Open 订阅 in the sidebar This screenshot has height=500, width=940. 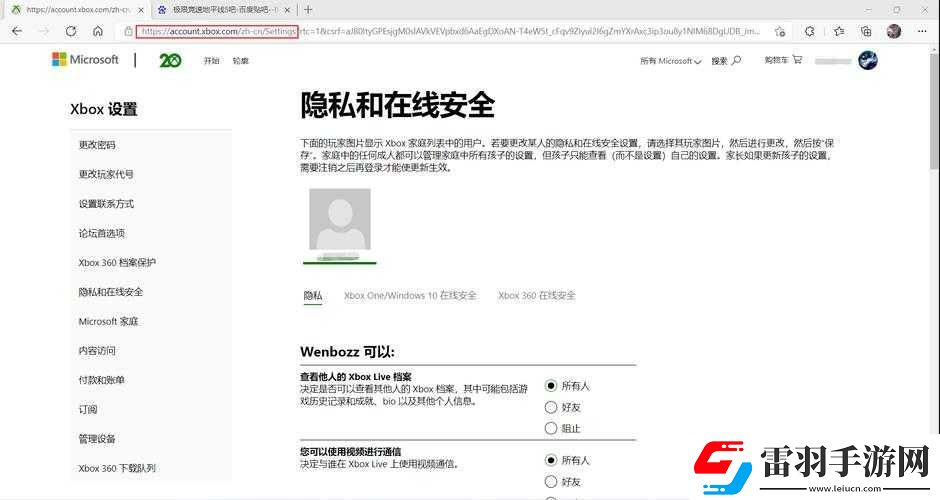point(88,409)
